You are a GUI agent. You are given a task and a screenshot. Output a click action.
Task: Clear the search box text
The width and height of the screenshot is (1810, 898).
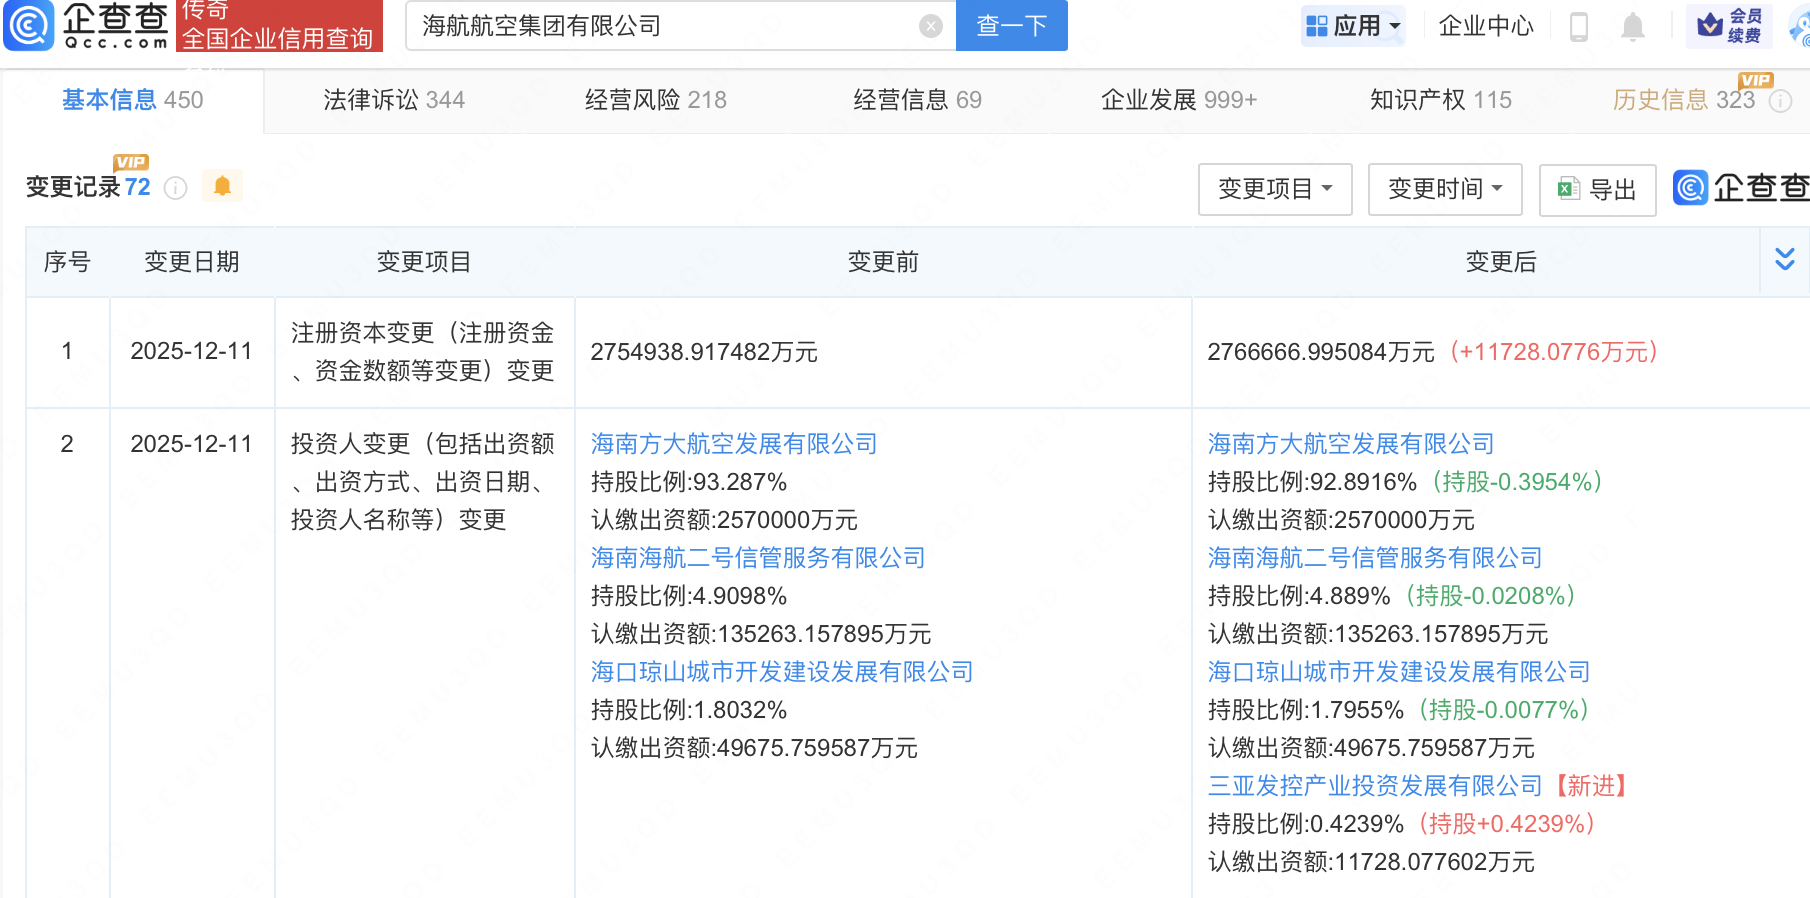pyautogui.click(x=930, y=26)
